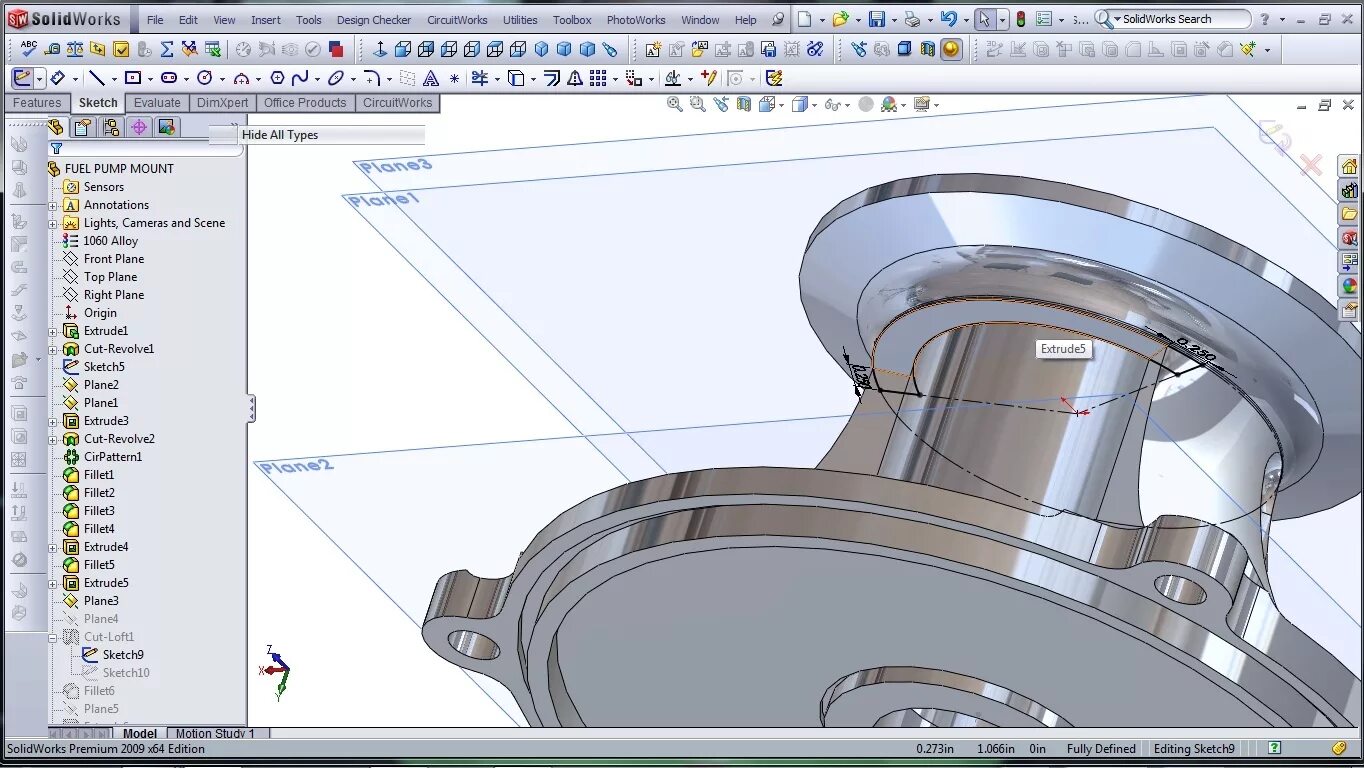Open the sketch Text tool

[x=431, y=78]
